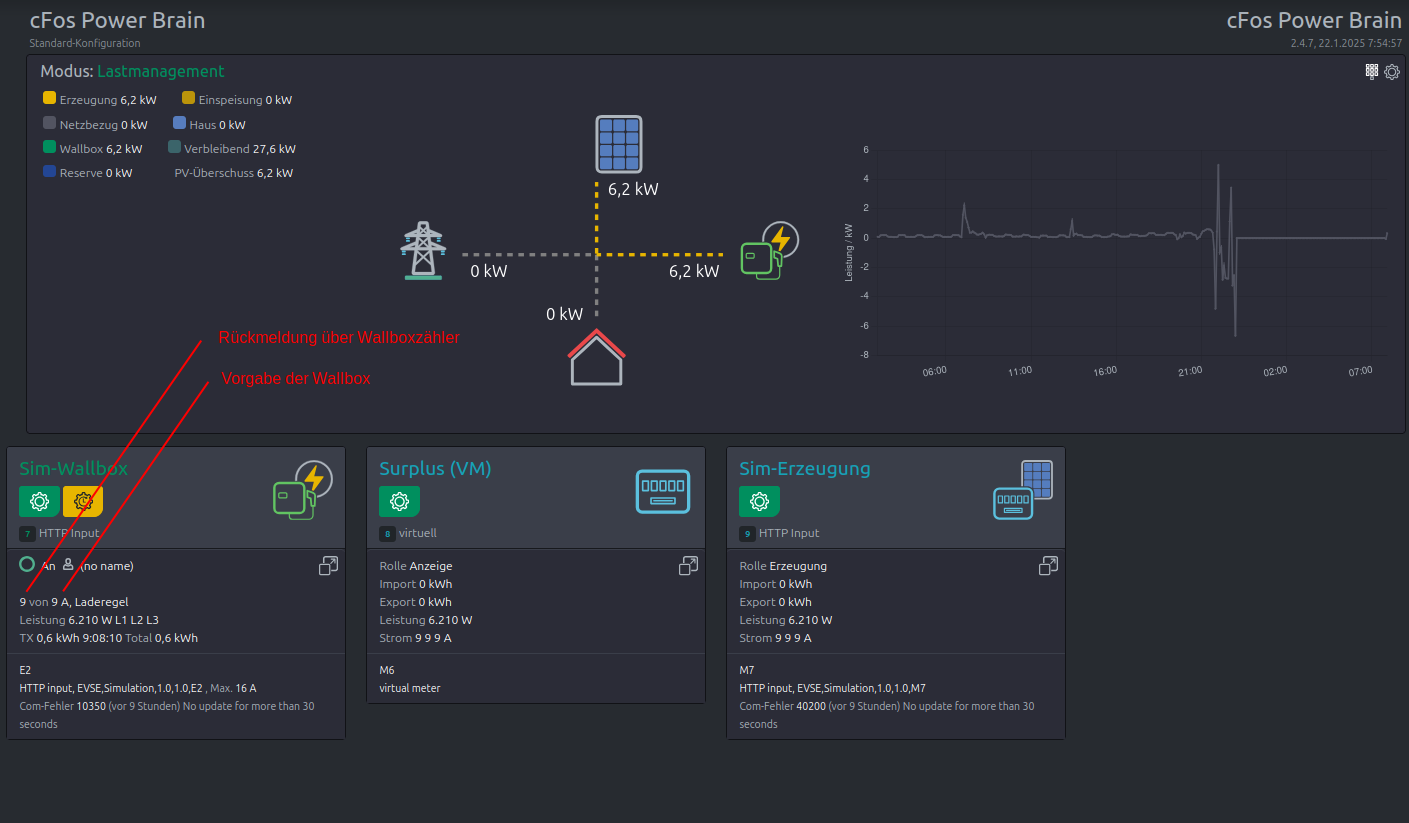Screen dimensions: 1409x823
Task: Open yellow charging rules gear on Sim-Wallbox
Action: click(83, 501)
